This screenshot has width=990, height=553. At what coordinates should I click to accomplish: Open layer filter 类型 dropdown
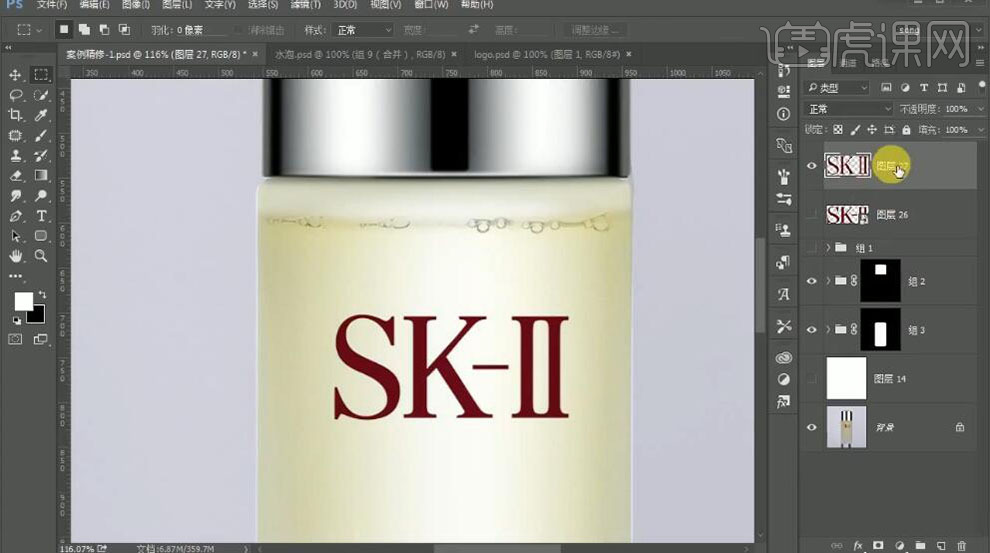[x=837, y=88]
